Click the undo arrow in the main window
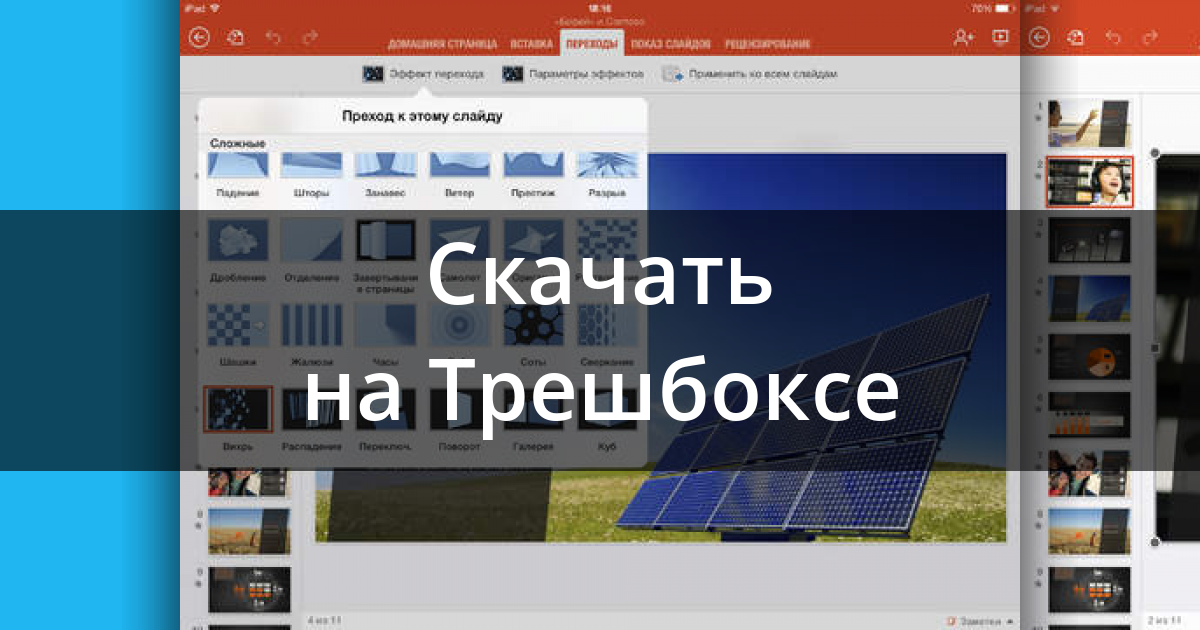The width and height of the screenshot is (1200, 630). click(x=274, y=37)
